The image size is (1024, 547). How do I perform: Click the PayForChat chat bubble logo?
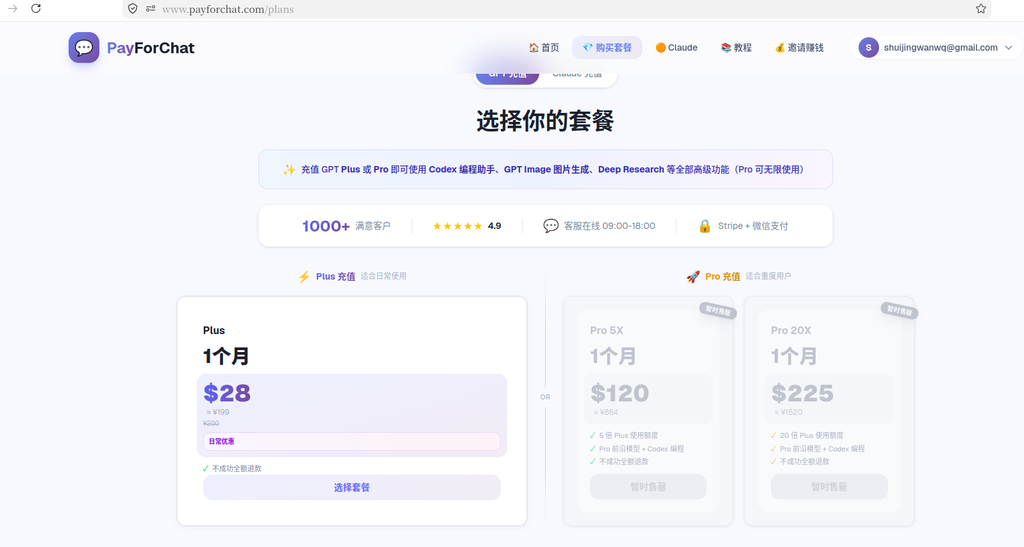84,48
